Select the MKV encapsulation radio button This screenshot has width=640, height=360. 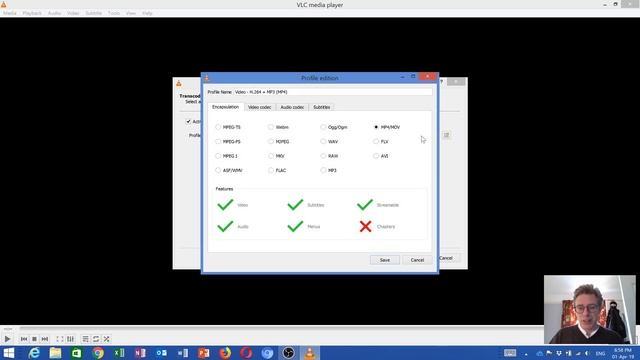pyautogui.click(x=271, y=156)
